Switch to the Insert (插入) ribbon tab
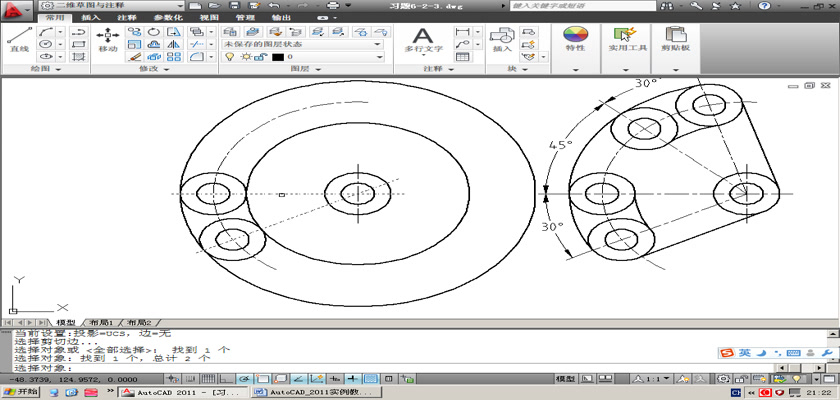840x400 pixels. [90, 18]
